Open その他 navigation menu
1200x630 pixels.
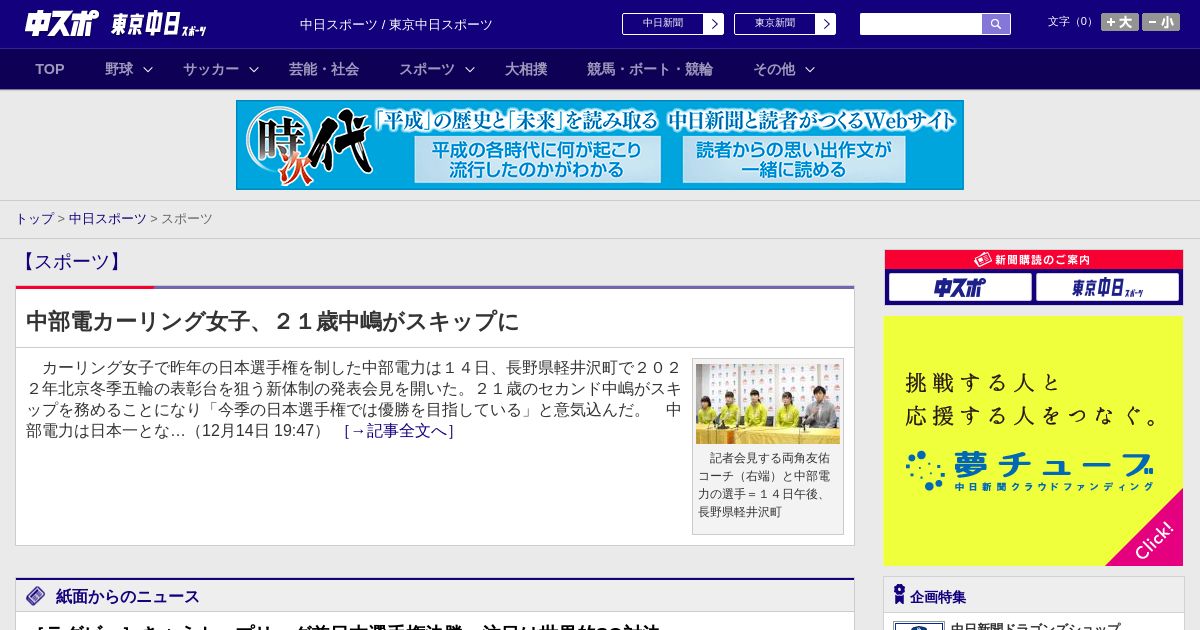tap(774, 69)
